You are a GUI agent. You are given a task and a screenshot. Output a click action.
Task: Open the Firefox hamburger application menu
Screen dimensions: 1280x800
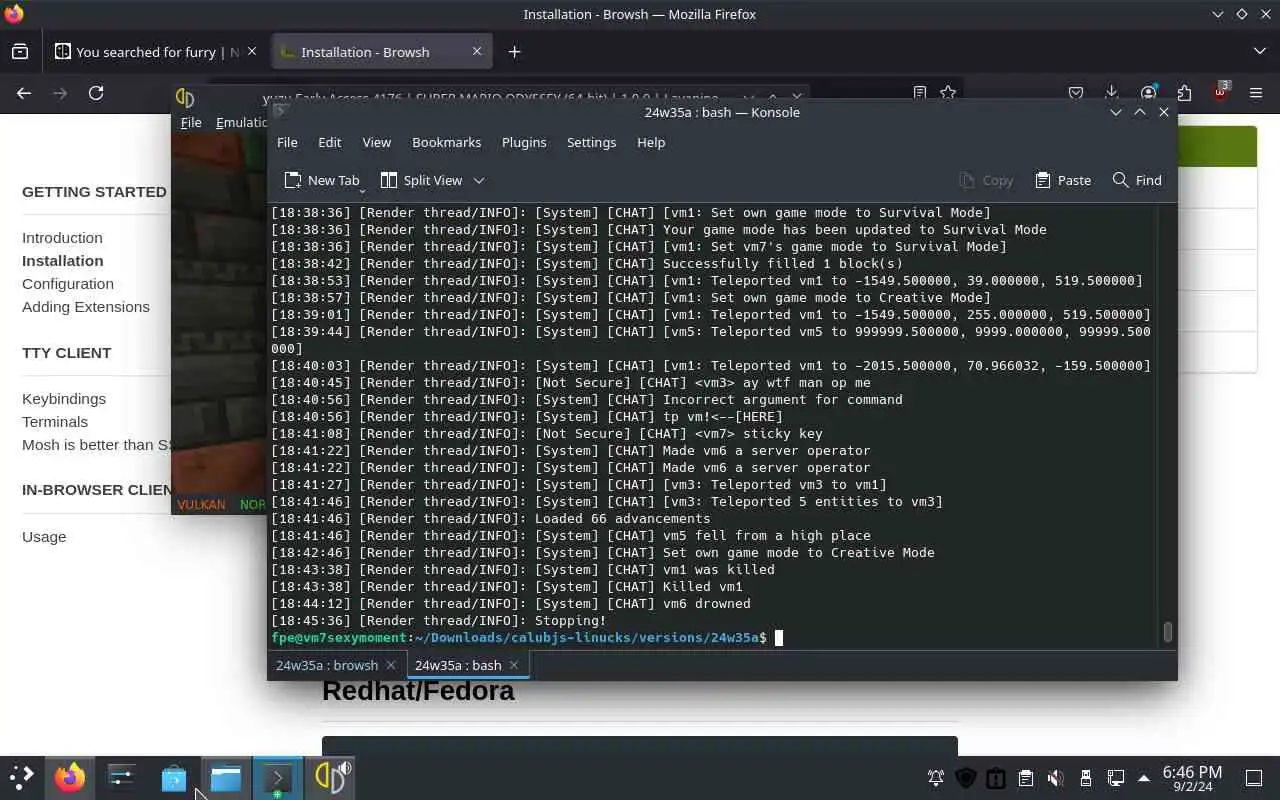click(1256, 93)
